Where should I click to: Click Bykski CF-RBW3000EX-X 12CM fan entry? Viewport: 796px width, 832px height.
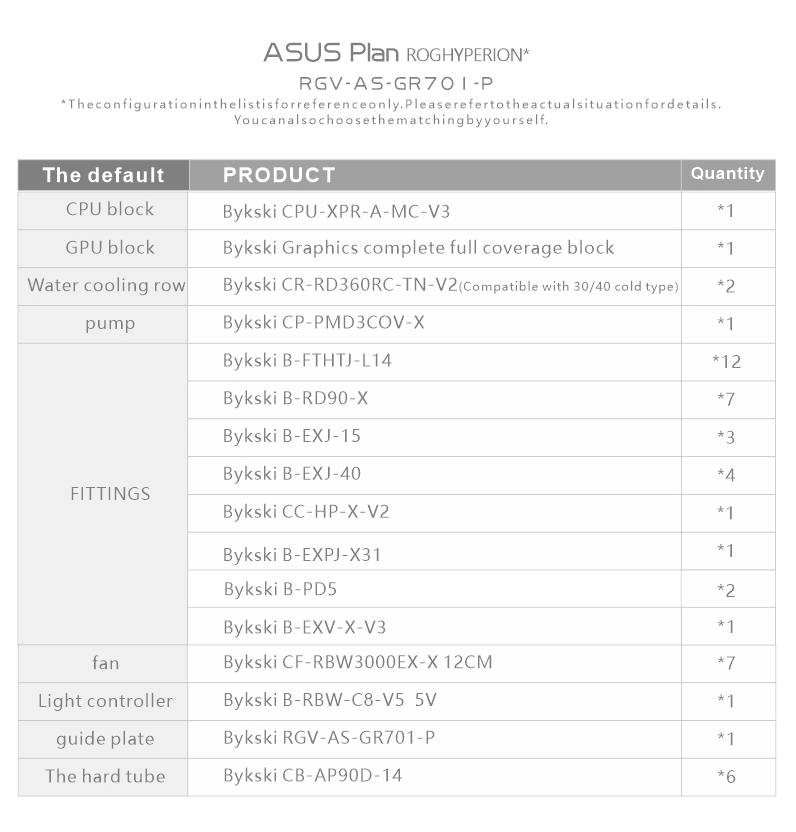coord(358,662)
